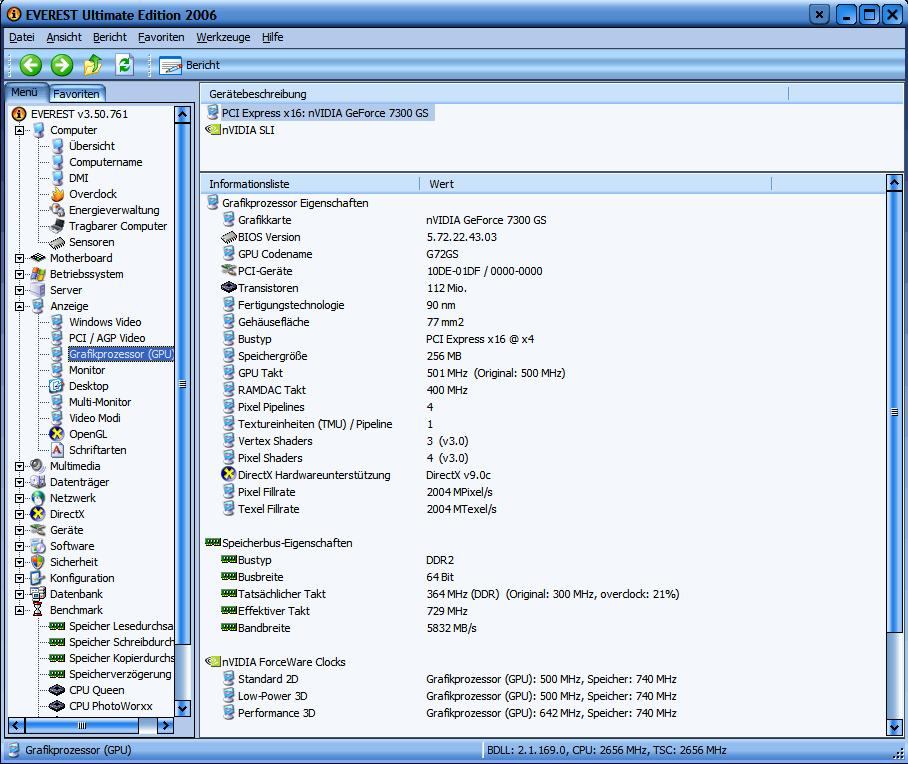Click the Desktop icon in tree
Viewport: 908px width, 764px height.
coord(57,386)
